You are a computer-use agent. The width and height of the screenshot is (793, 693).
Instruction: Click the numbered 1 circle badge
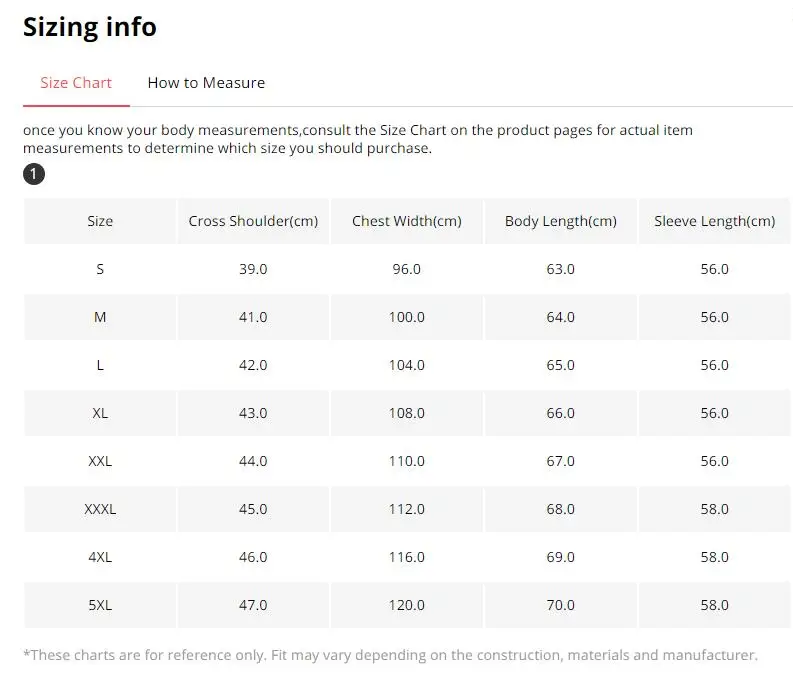coord(34,174)
